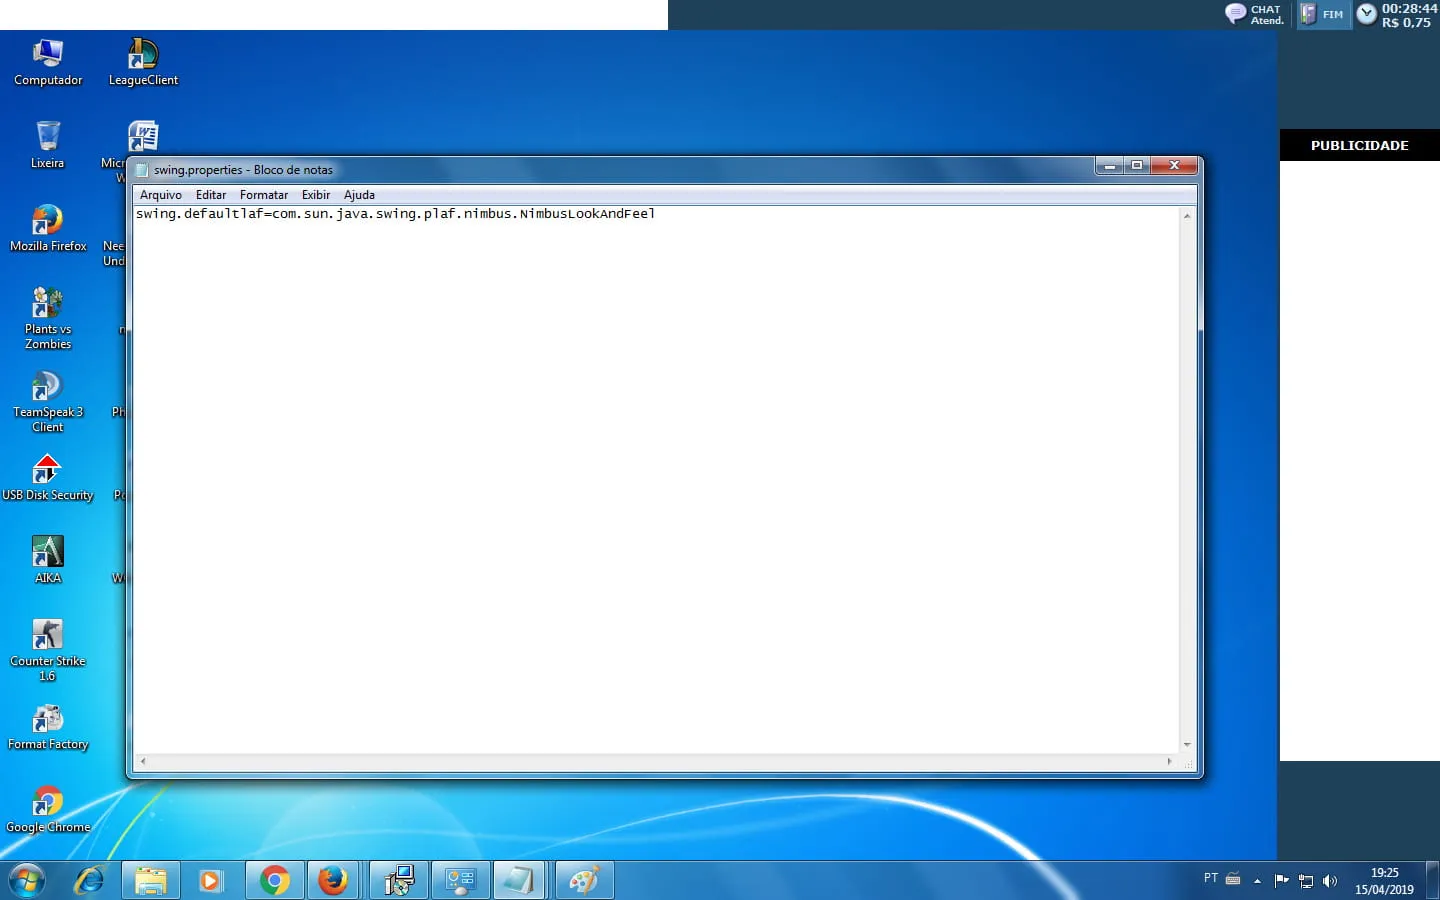Image resolution: width=1440 pixels, height=900 pixels.
Task: Switch to Paint in the taskbar
Action: pos(583,880)
